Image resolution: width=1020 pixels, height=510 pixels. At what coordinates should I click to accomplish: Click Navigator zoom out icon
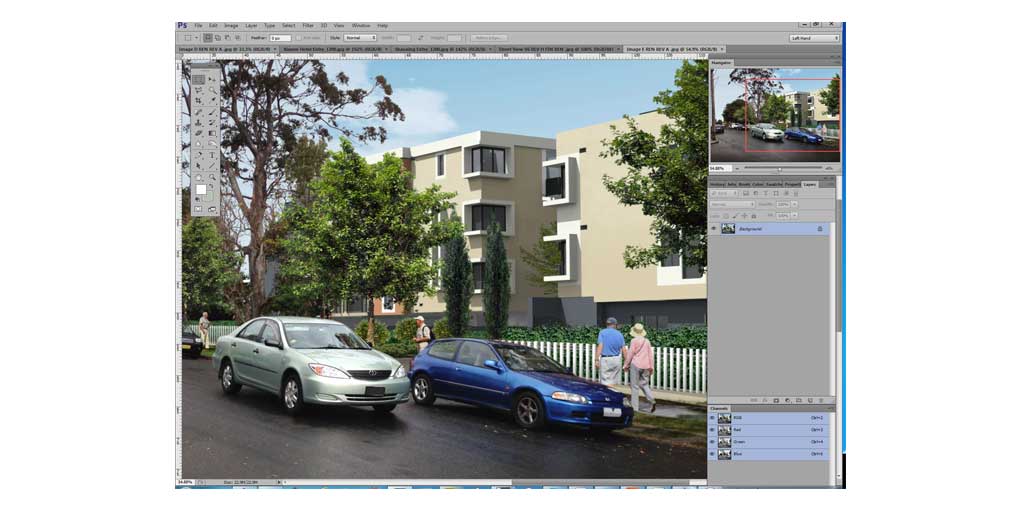click(x=737, y=168)
